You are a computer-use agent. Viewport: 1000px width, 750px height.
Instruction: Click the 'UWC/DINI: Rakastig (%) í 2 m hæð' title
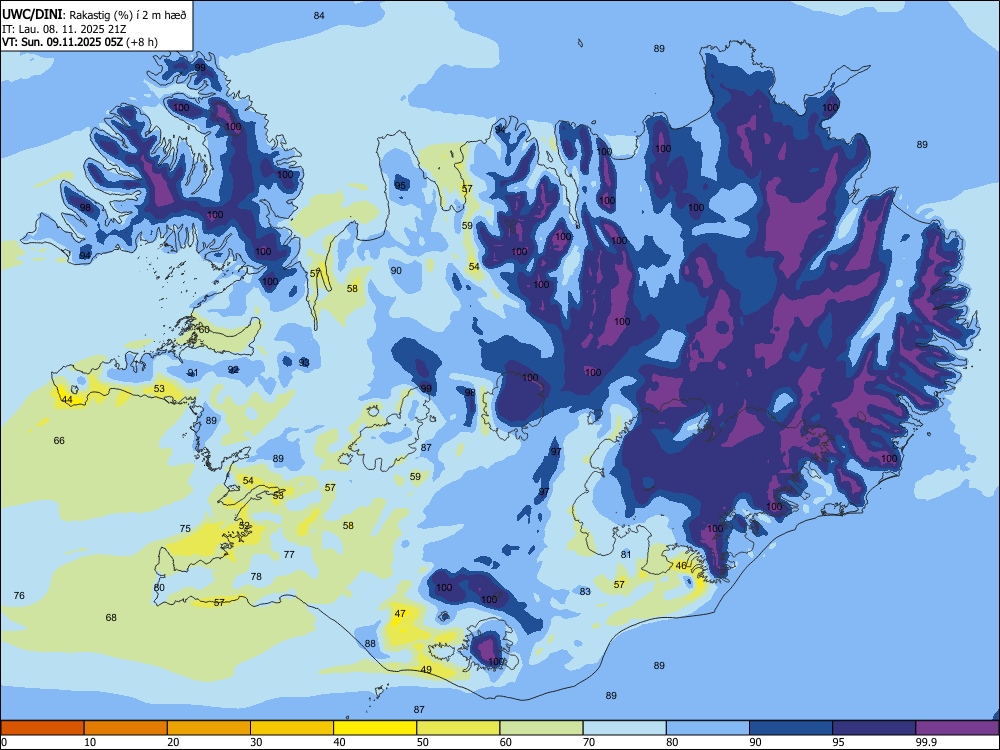(94, 15)
